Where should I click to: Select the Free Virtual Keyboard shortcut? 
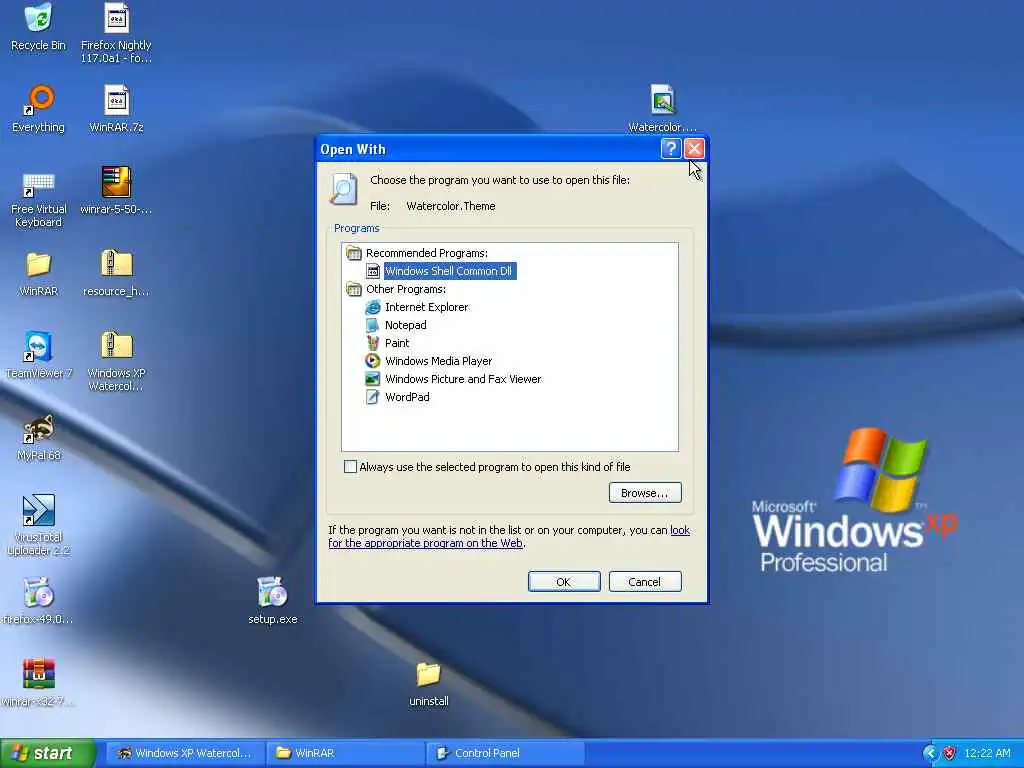(38, 183)
